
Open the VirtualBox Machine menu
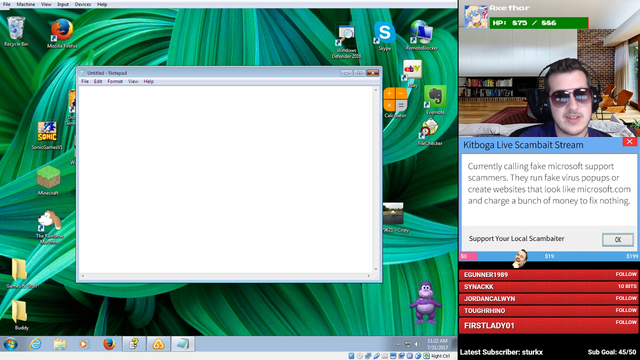pyautogui.click(x=26, y=4)
